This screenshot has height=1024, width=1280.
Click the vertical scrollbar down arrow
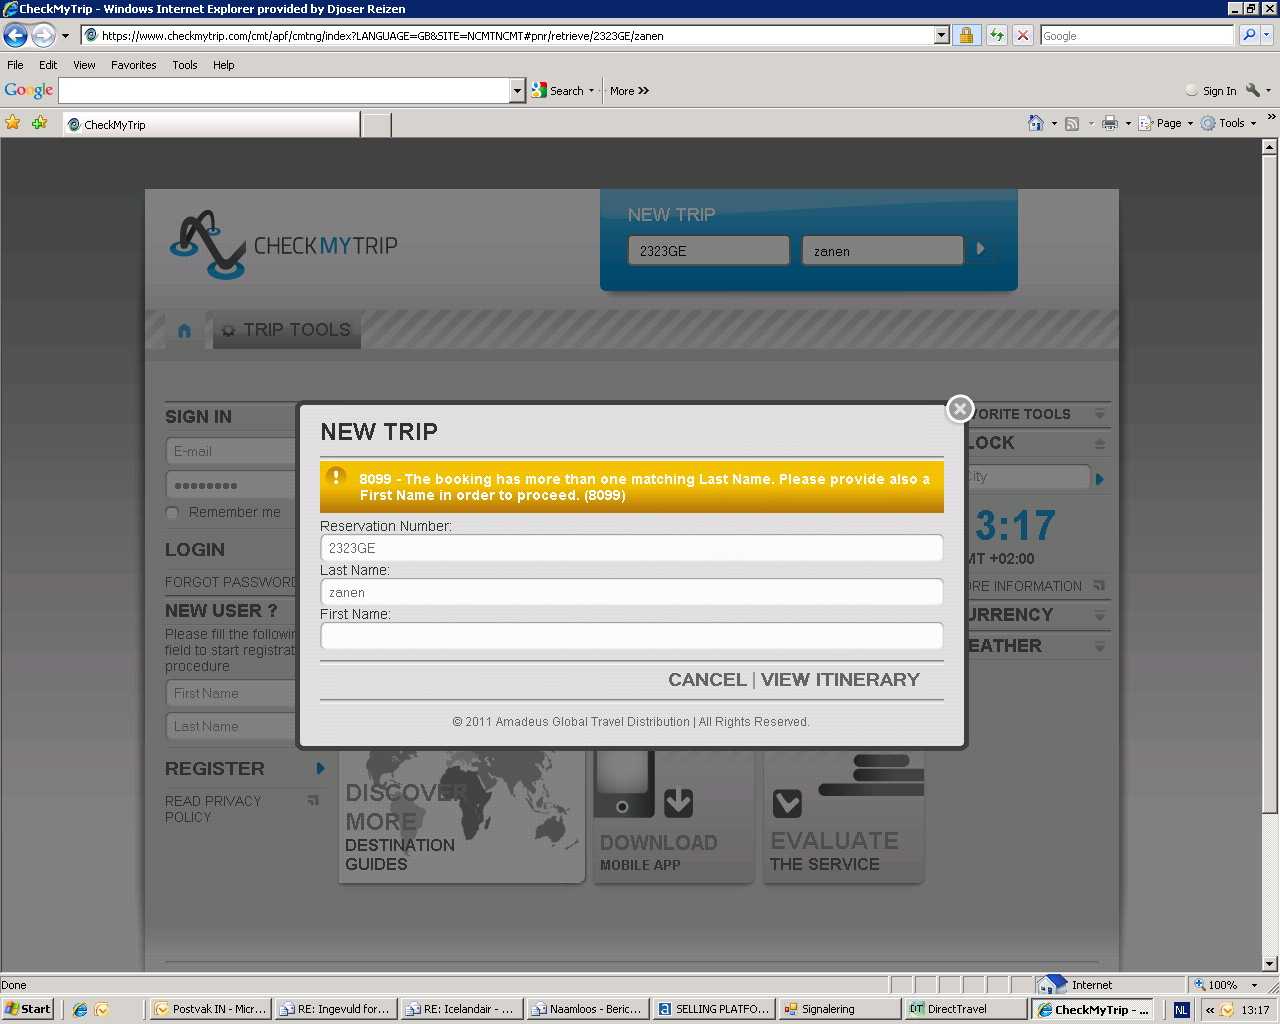(1270, 964)
